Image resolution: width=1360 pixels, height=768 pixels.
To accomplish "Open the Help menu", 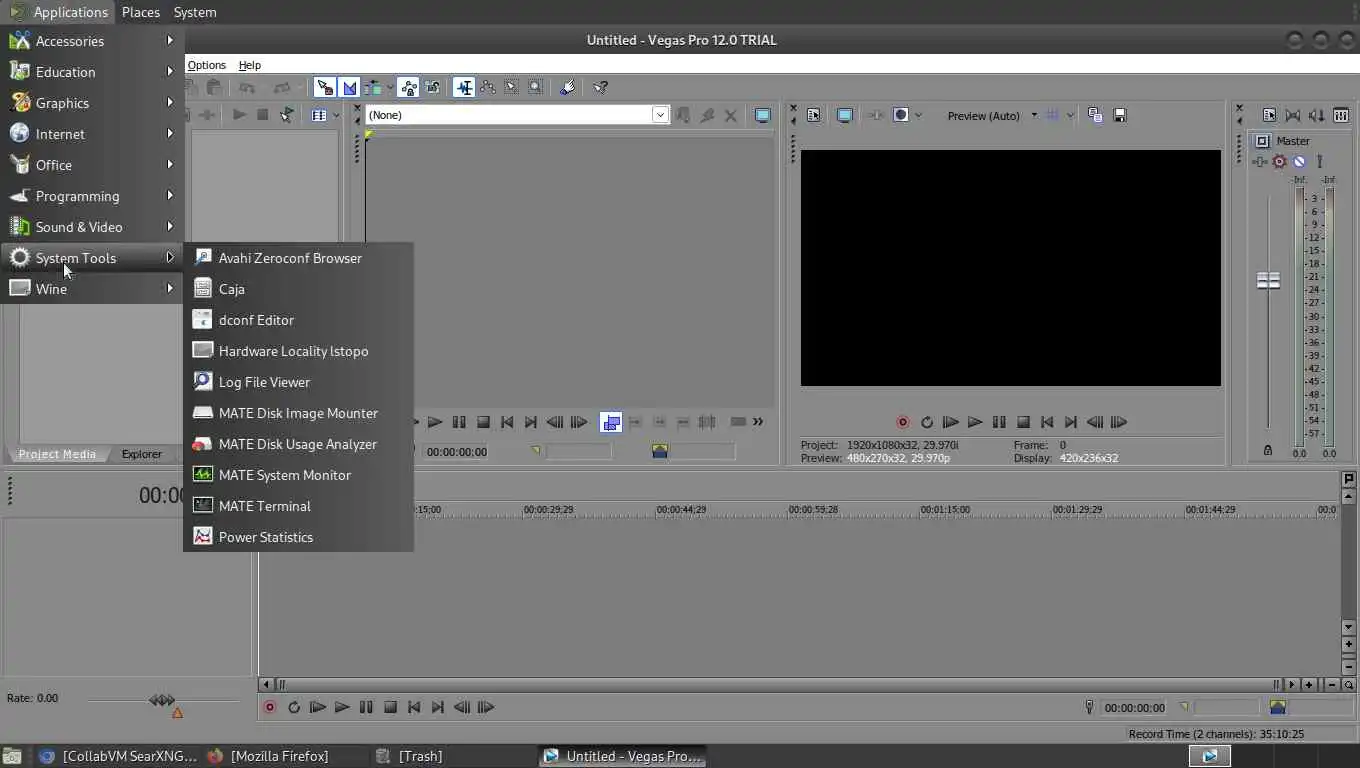I will [250, 65].
